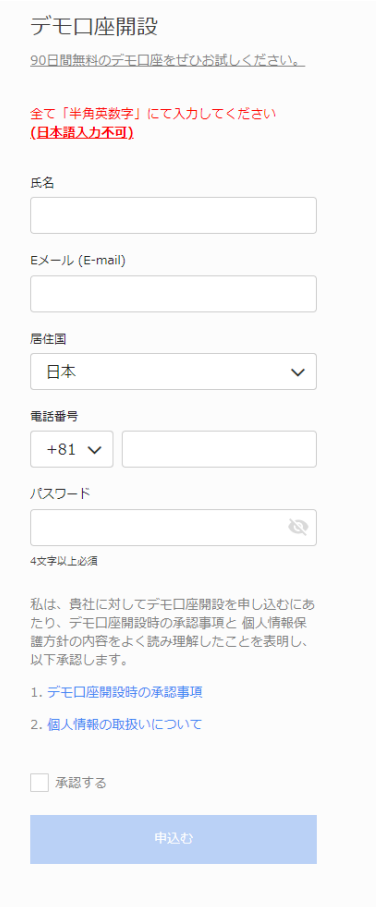Open デモ口座開設時の承認事項 link
The width and height of the screenshot is (376, 907).
pyautogui.click(x=124, y=692)
